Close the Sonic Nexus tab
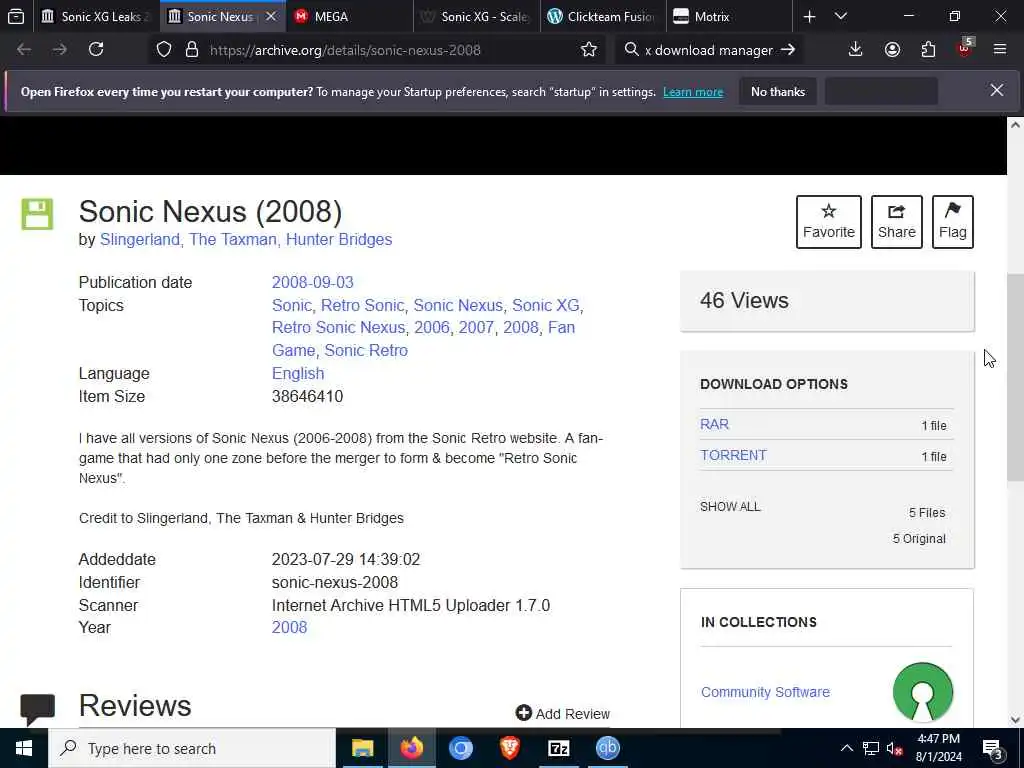Viewport: 1024px width, 768px height. pyautogui.click(x=271, y=16)
